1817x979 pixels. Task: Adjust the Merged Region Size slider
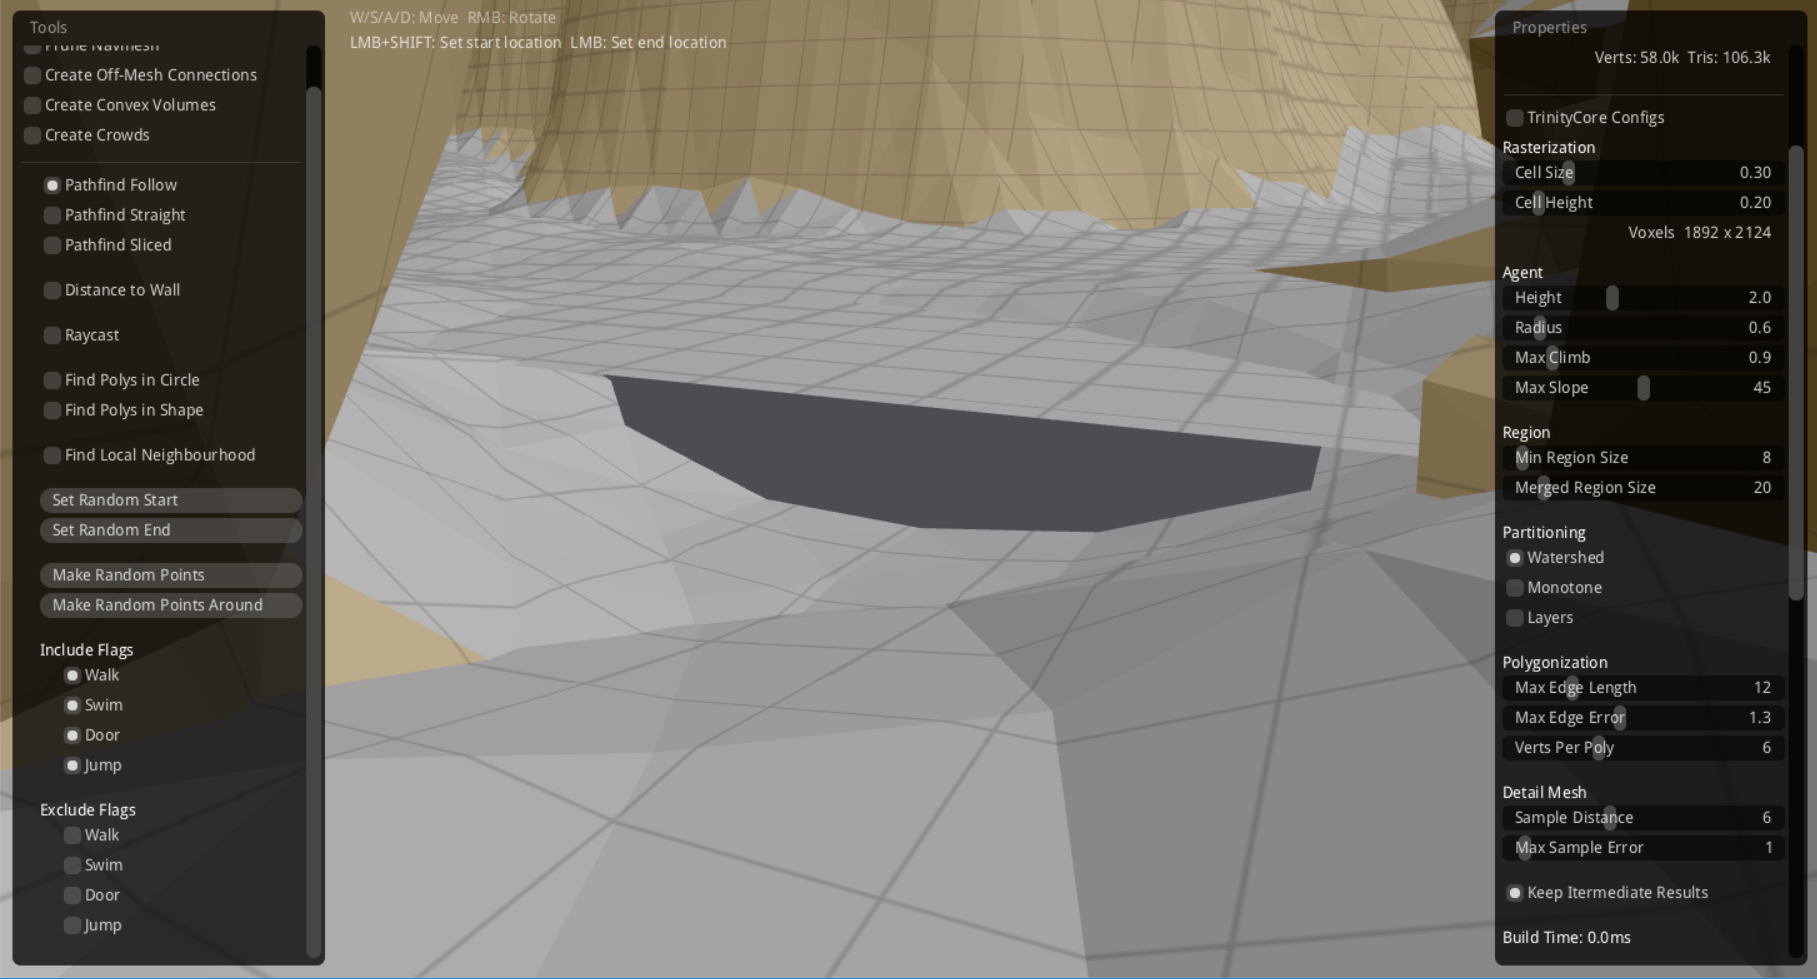[x=1643, y=488]
